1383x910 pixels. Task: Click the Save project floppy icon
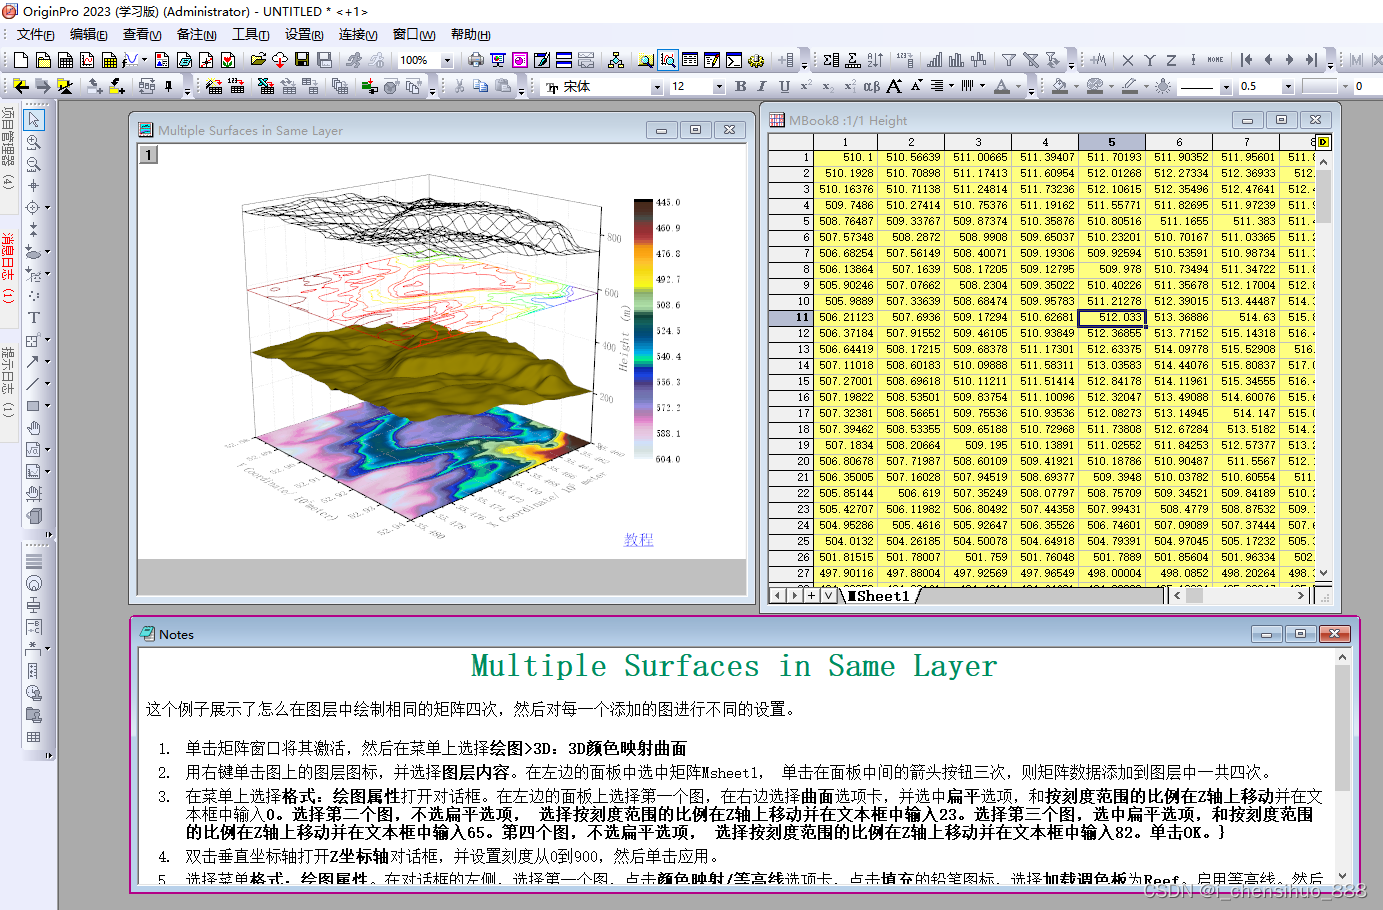(x=302, y=60)
